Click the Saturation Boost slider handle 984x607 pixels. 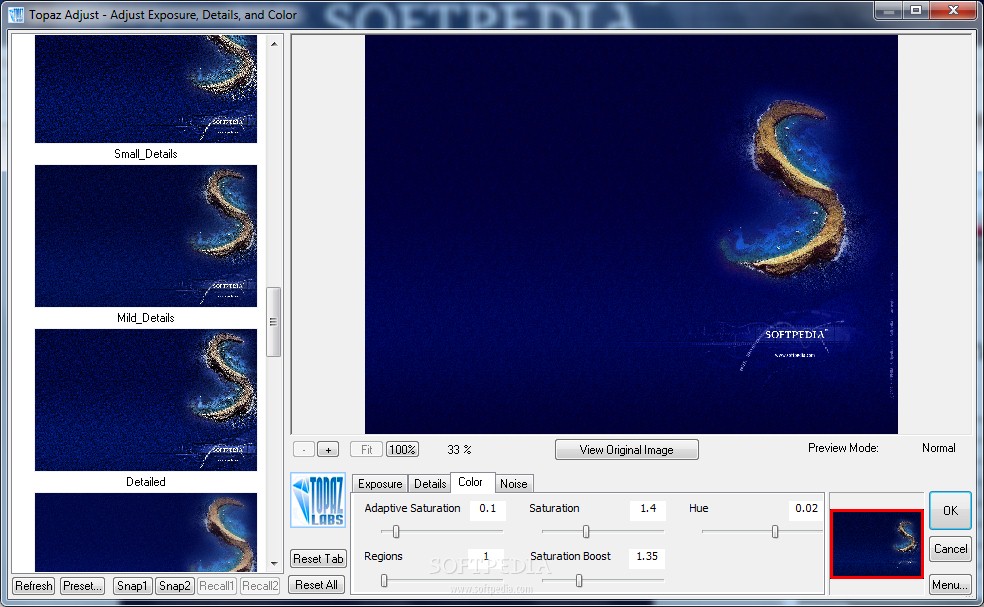[x=579, y=581]
